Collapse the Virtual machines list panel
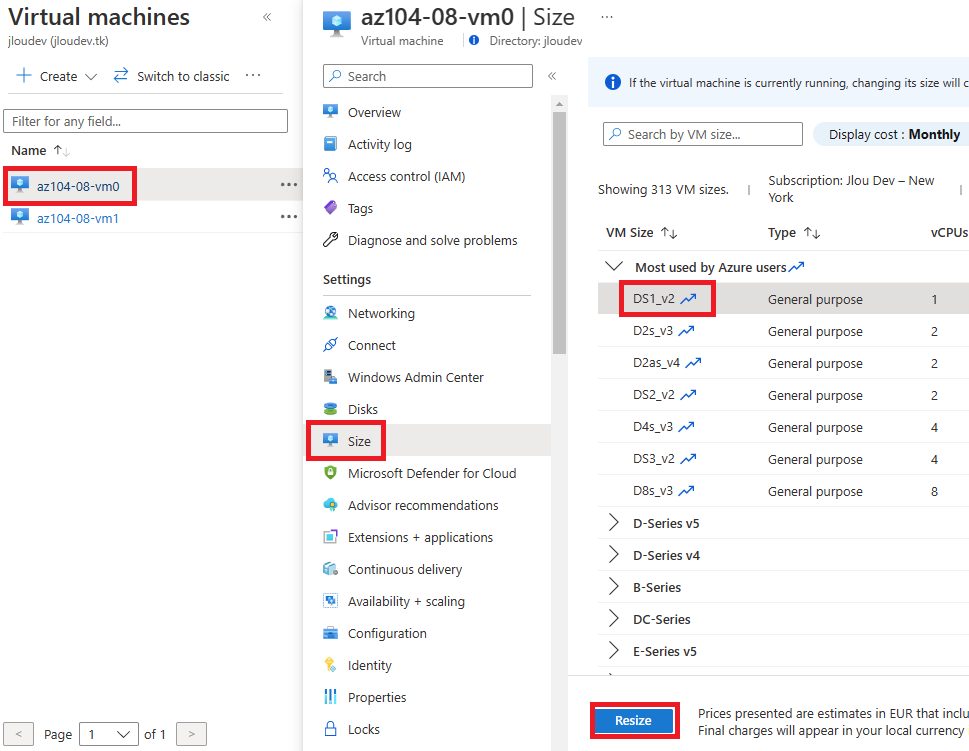 pyautogui.click(x=267, y=17)
